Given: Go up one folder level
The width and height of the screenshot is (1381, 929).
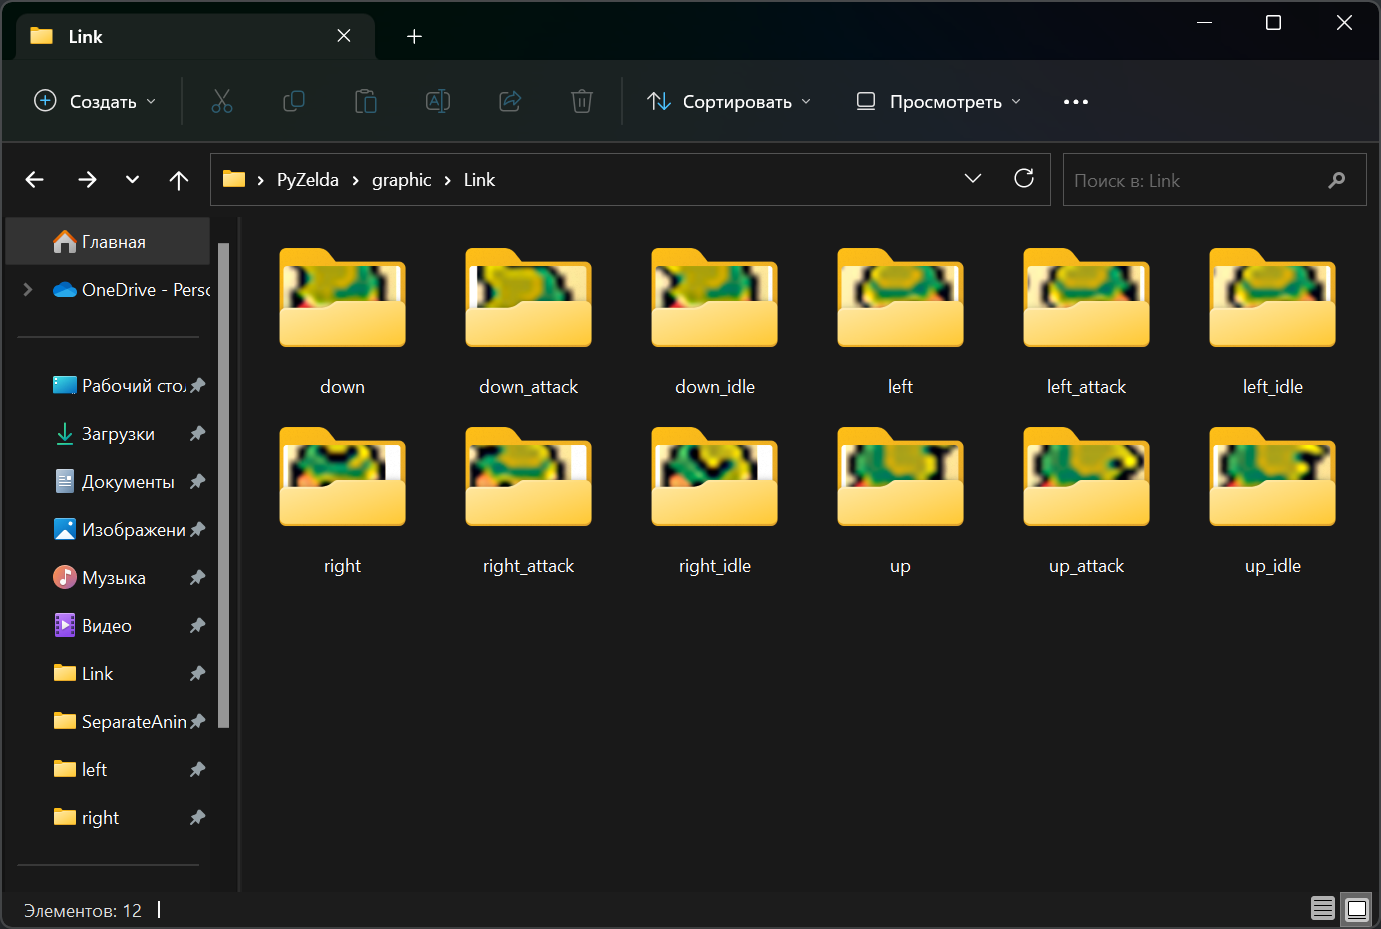Looking at the screenshot, I should [179, 180].
